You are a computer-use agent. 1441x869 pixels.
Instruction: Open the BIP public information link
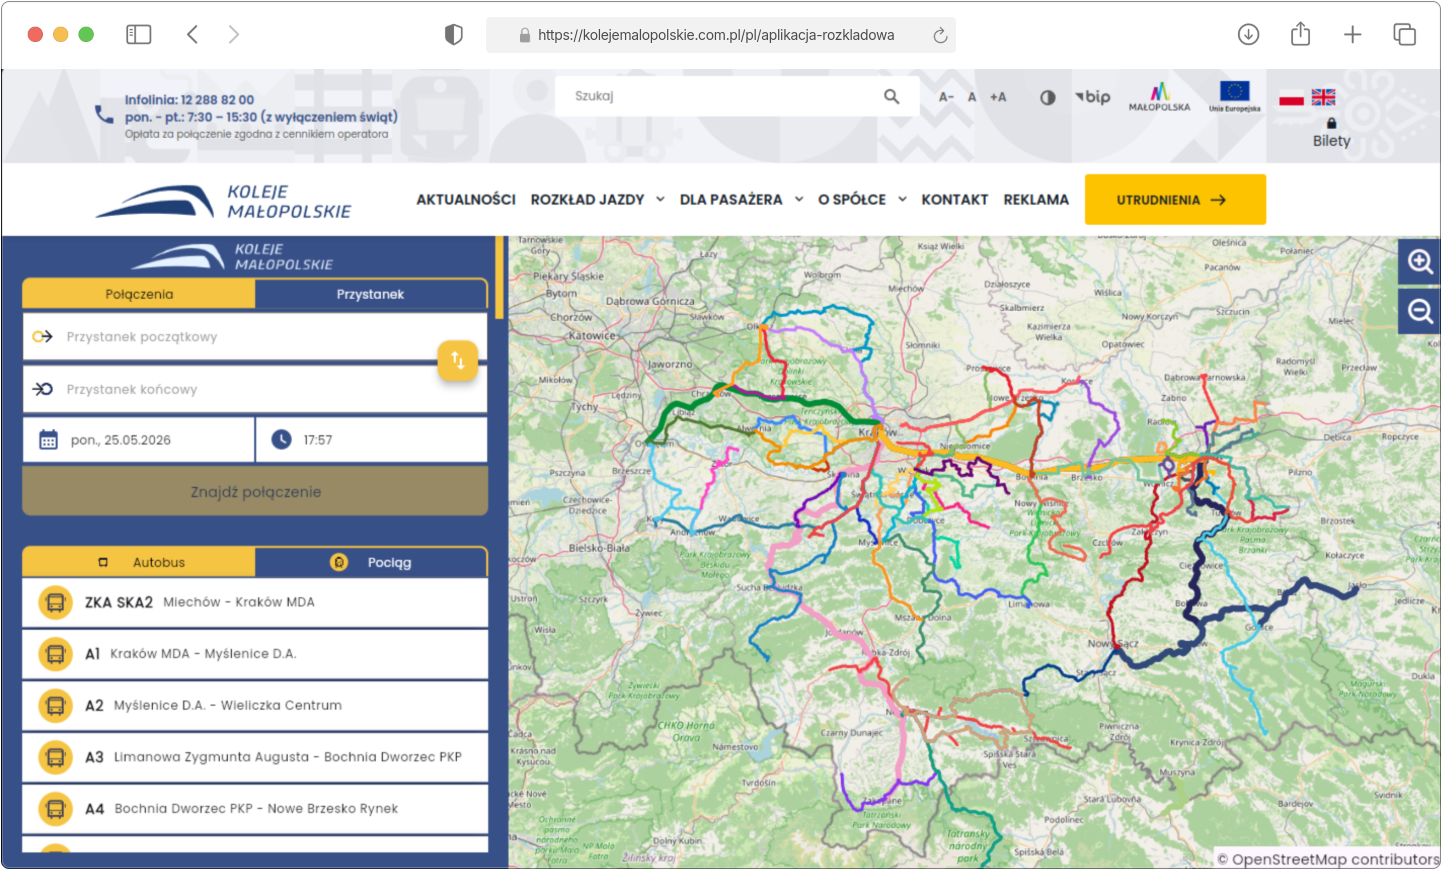1093,97
